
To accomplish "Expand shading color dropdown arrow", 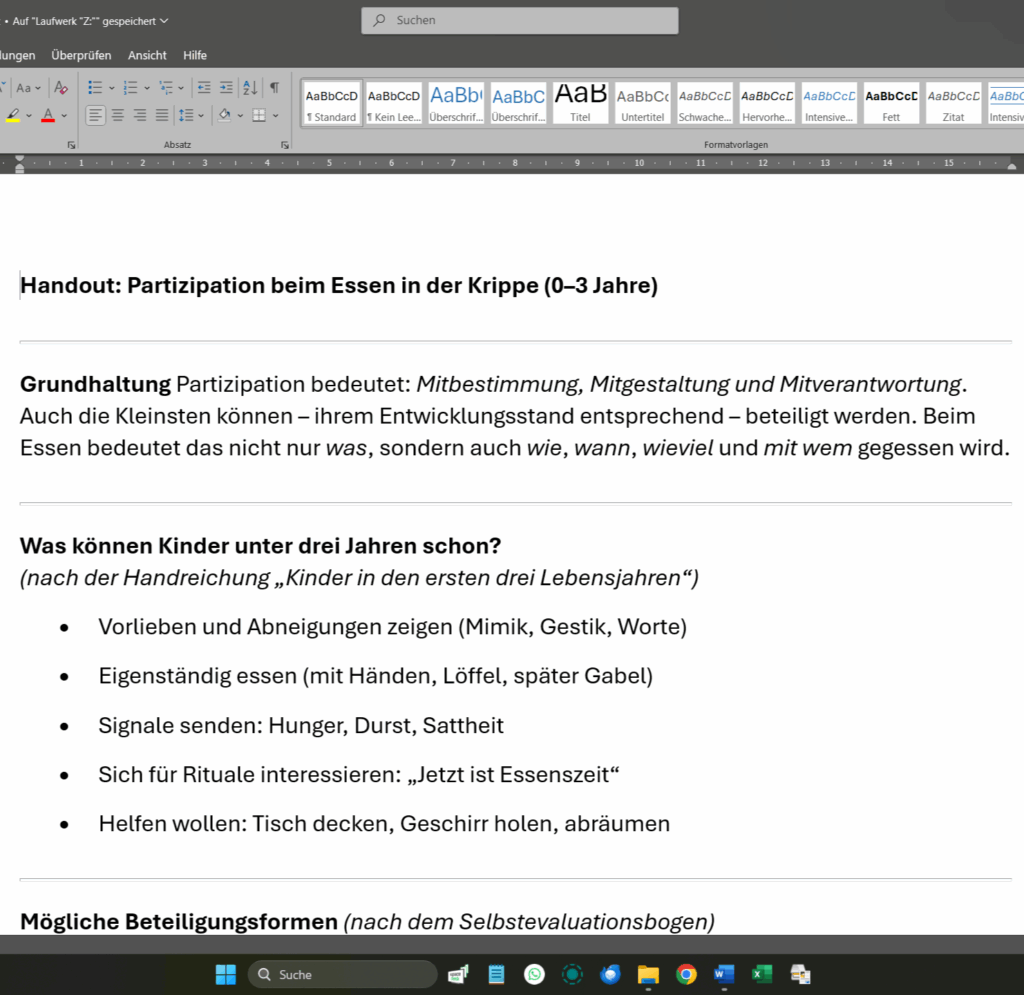I will pos(240,116).
